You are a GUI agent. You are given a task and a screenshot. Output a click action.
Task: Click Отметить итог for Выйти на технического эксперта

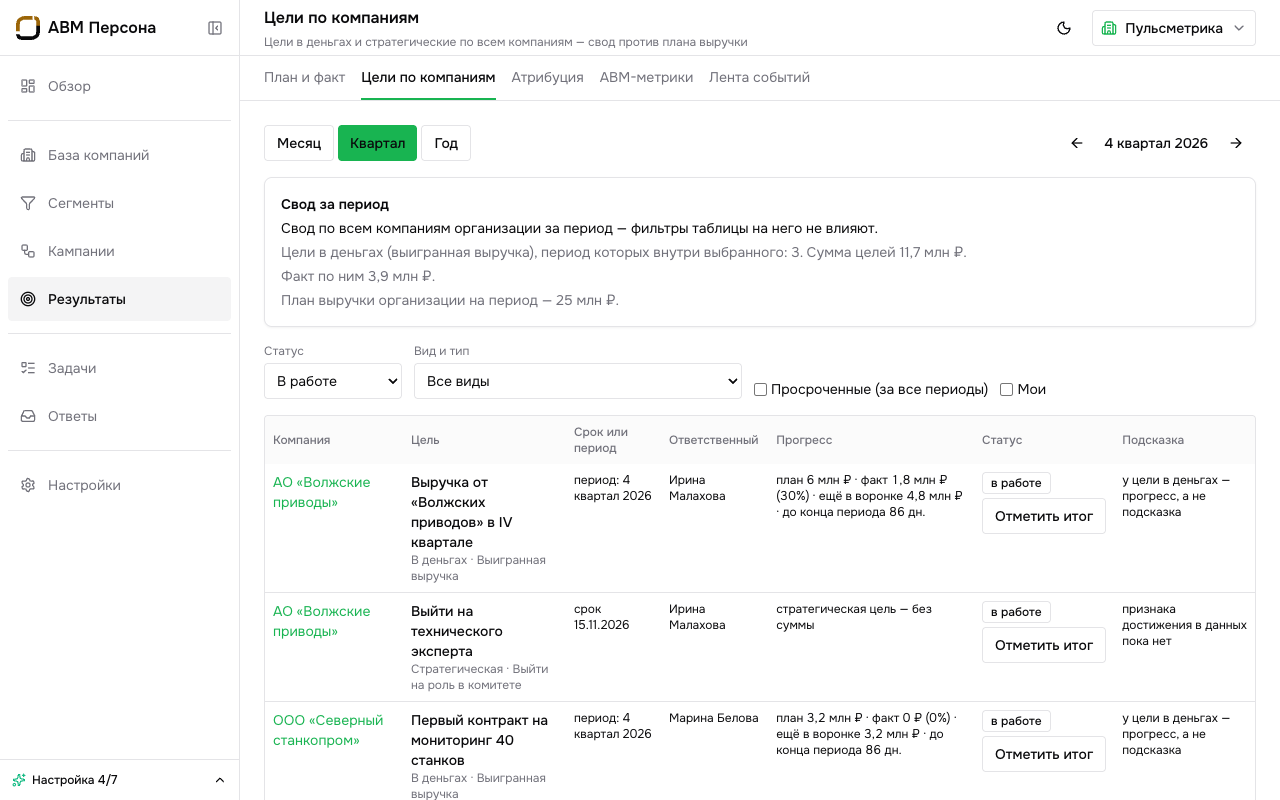(1044, 645)
